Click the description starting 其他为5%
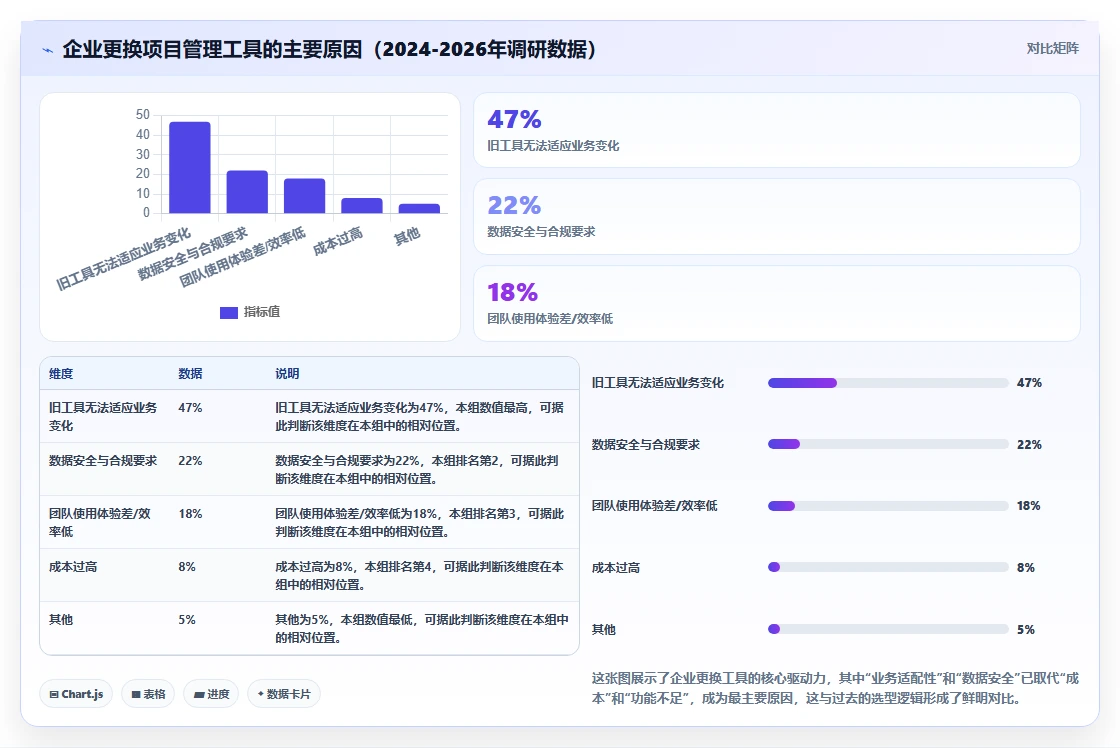The width and height of the screenshot is (1120, 748). point(421,629)
